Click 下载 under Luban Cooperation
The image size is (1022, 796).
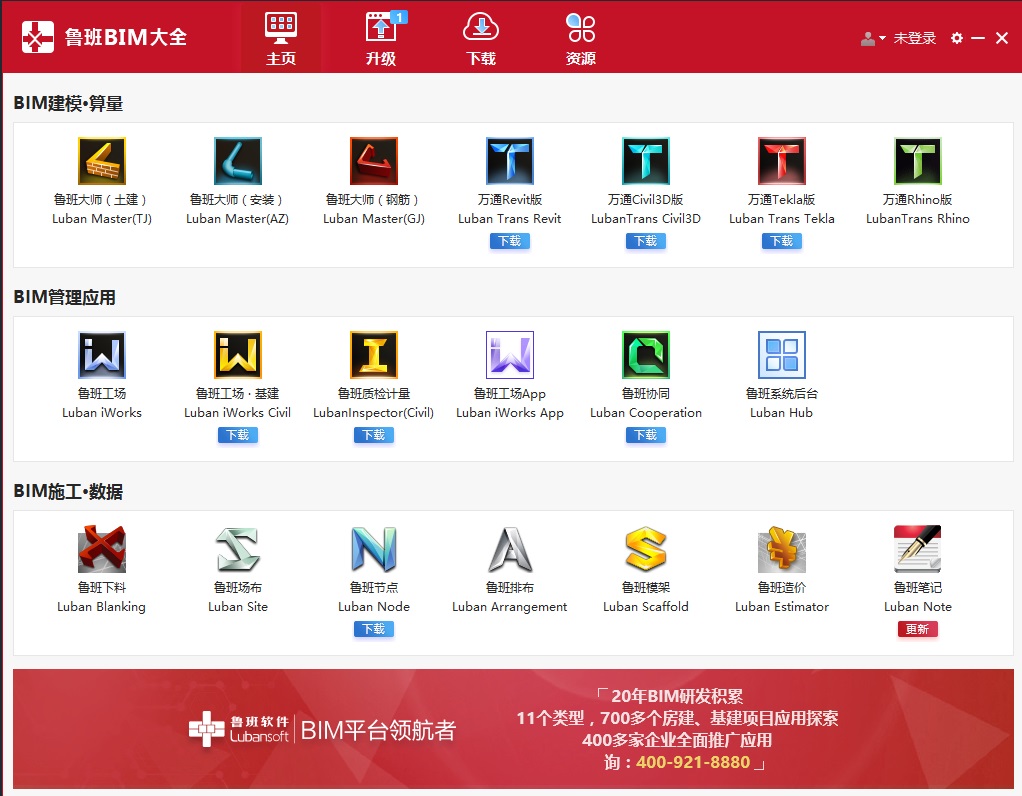click(646, 435)
